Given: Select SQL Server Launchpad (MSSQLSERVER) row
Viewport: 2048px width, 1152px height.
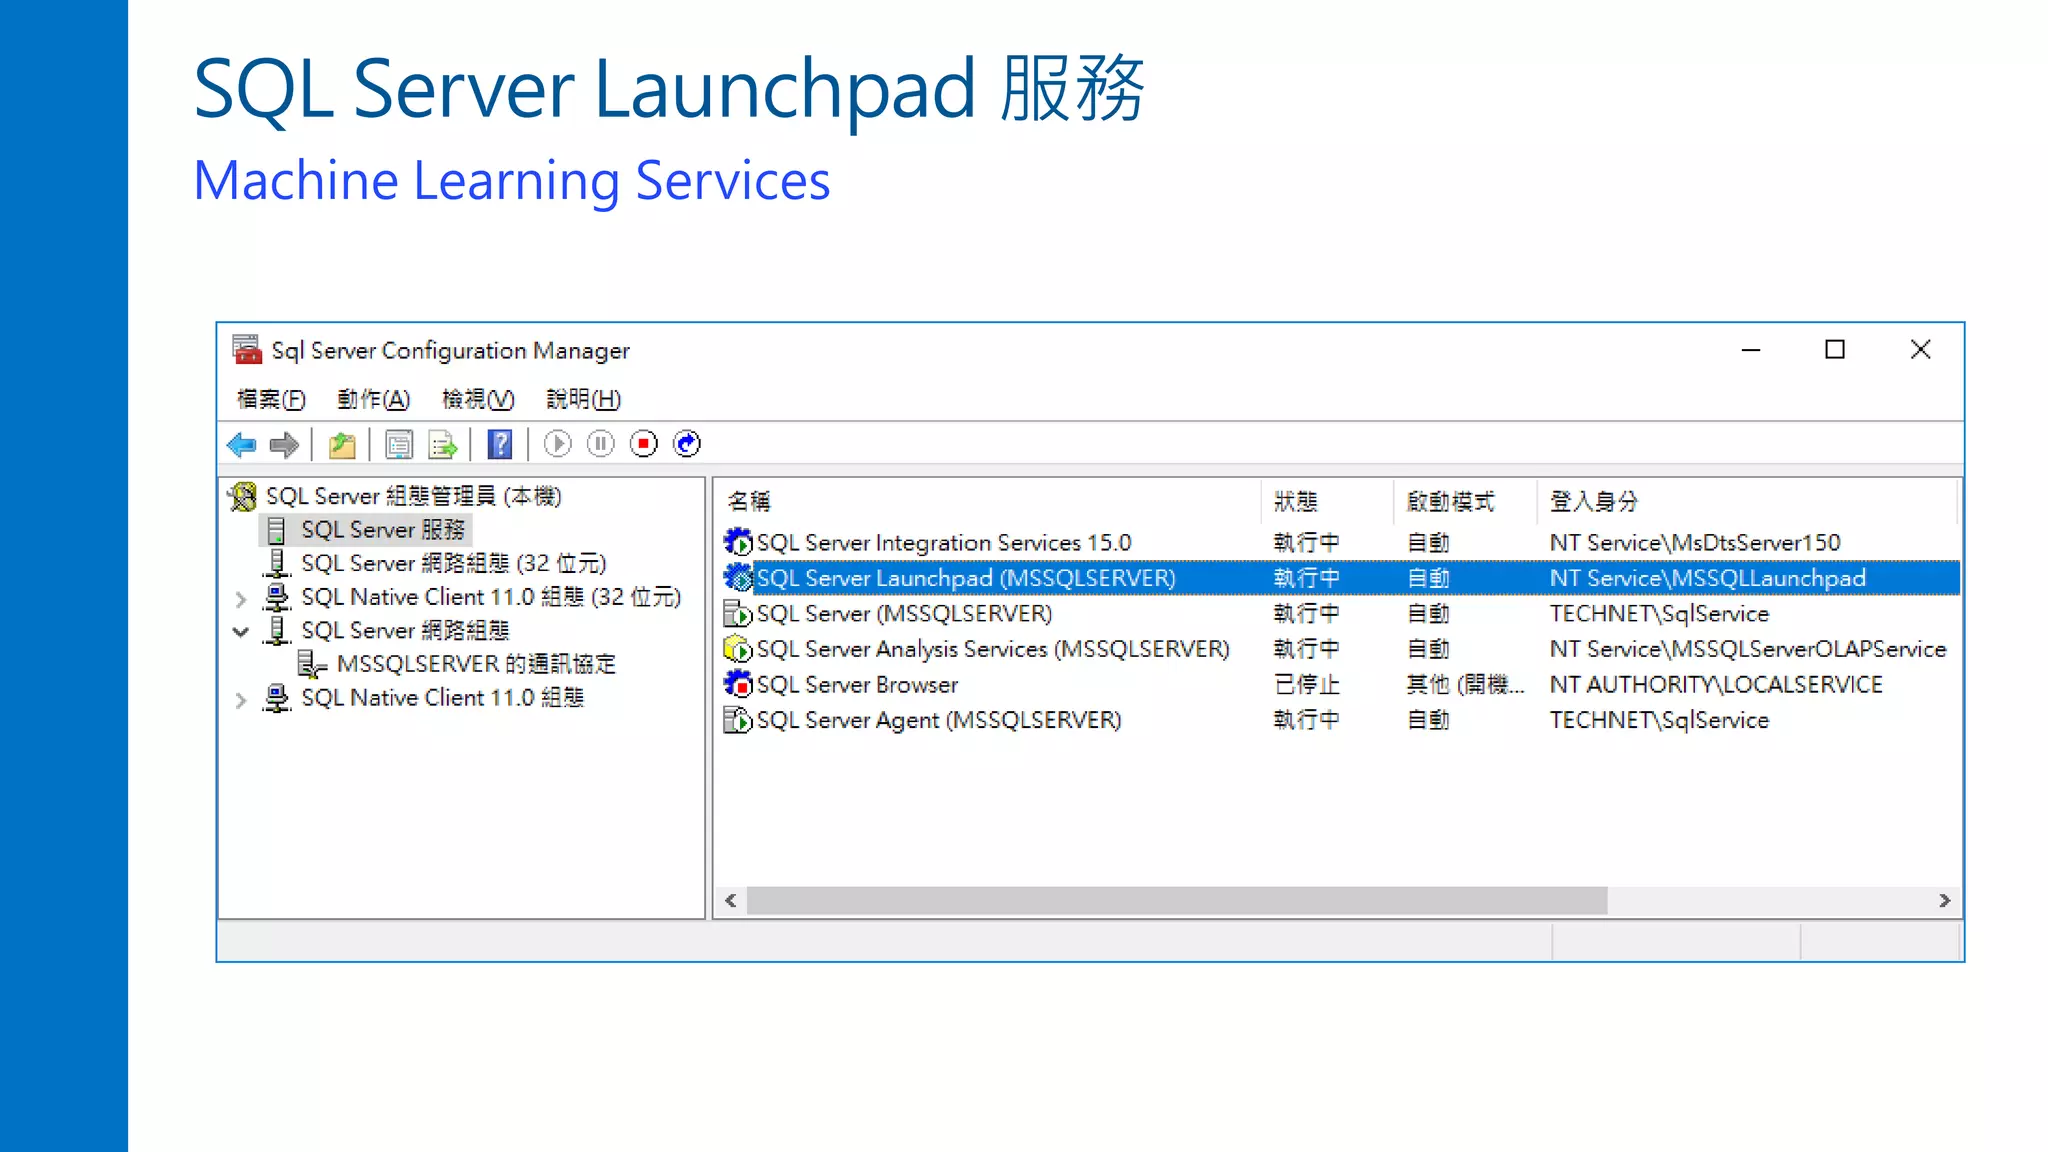Looking at the screenshot, I should (x=1340, y=578).
